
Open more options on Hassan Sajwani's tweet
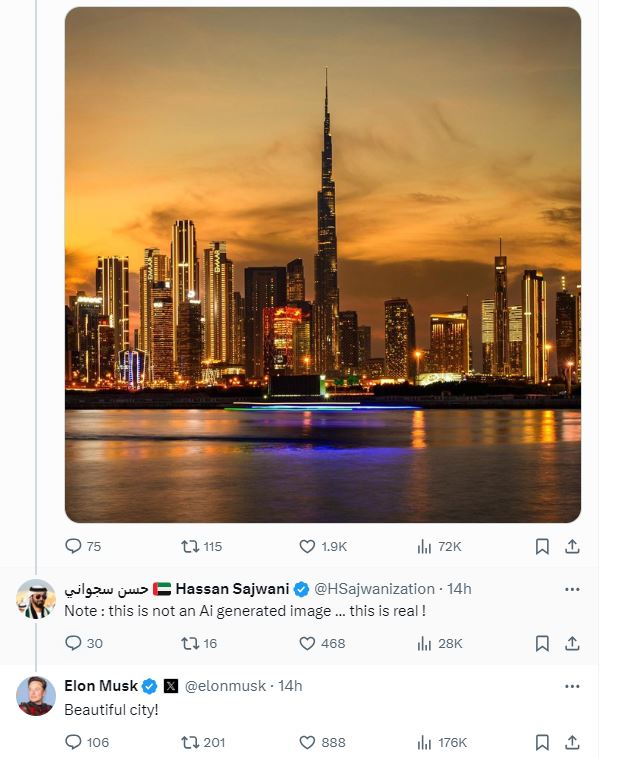[x=572, y=589]
